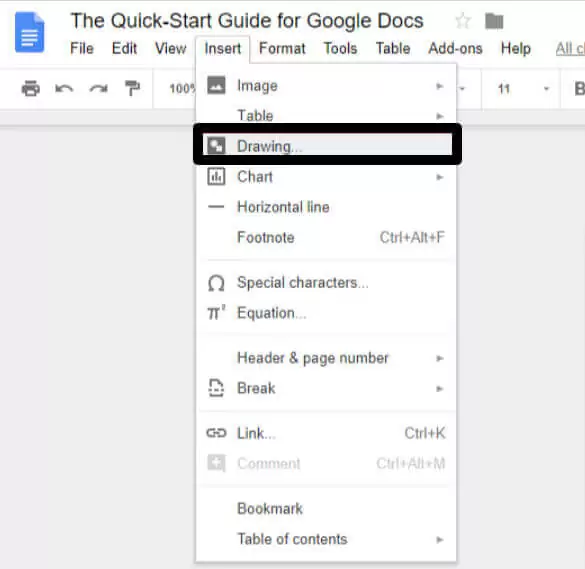Click the document title text
Viewport: 585px width, 569px height.
click(x=247, y=21)
